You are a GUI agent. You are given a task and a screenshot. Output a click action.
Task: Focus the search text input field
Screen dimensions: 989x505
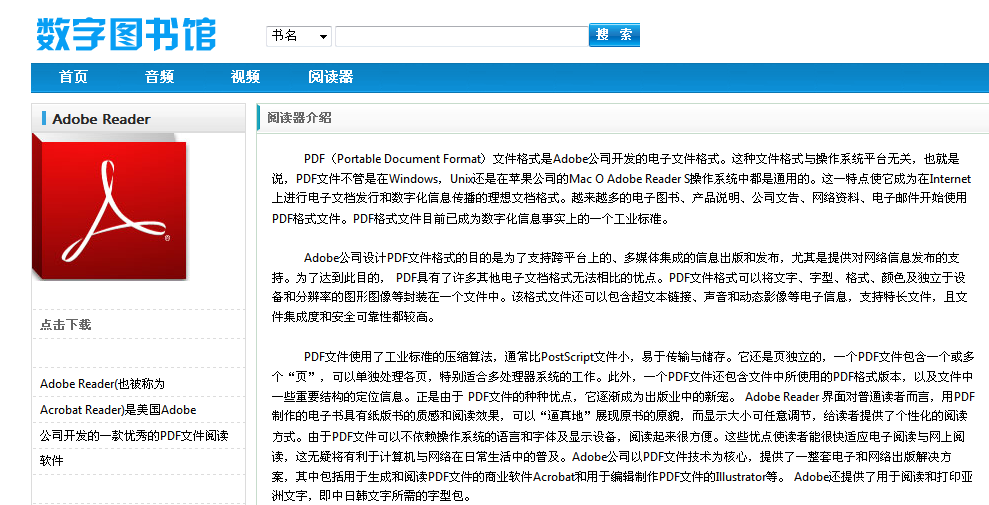(462, 36)
